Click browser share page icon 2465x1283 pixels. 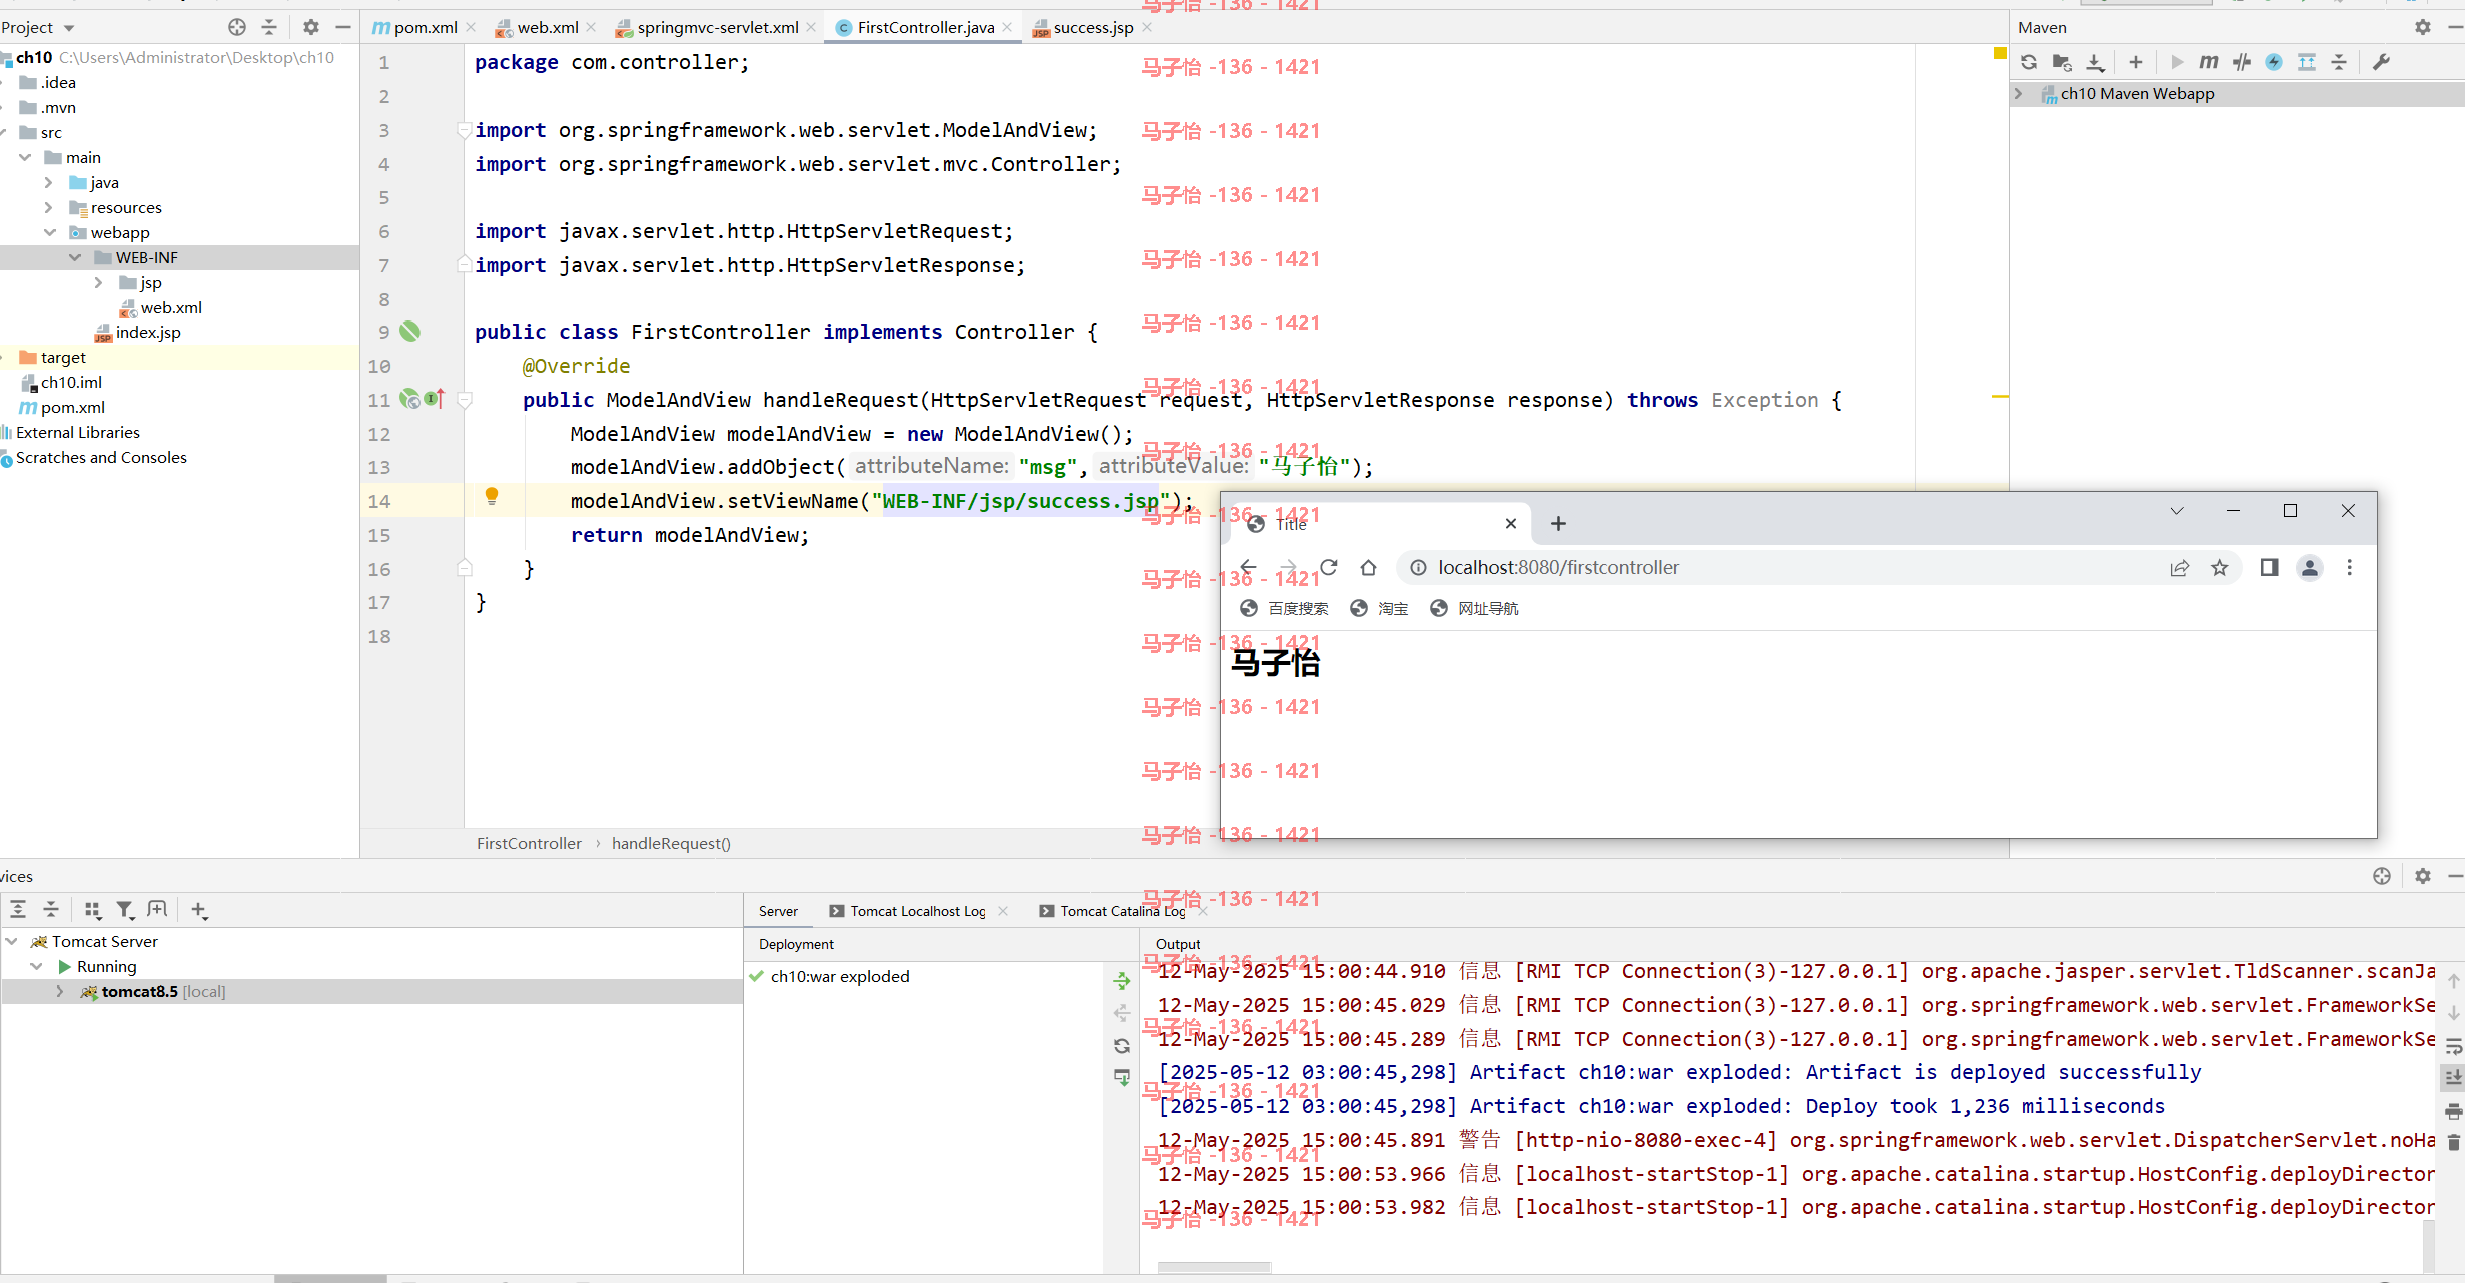pyautogui.click(x=2180, y=567)
